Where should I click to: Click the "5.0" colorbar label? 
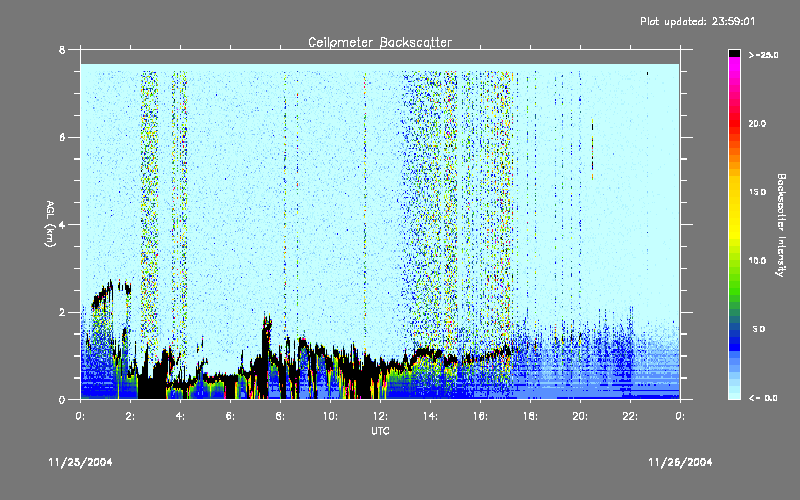[759, 329]
